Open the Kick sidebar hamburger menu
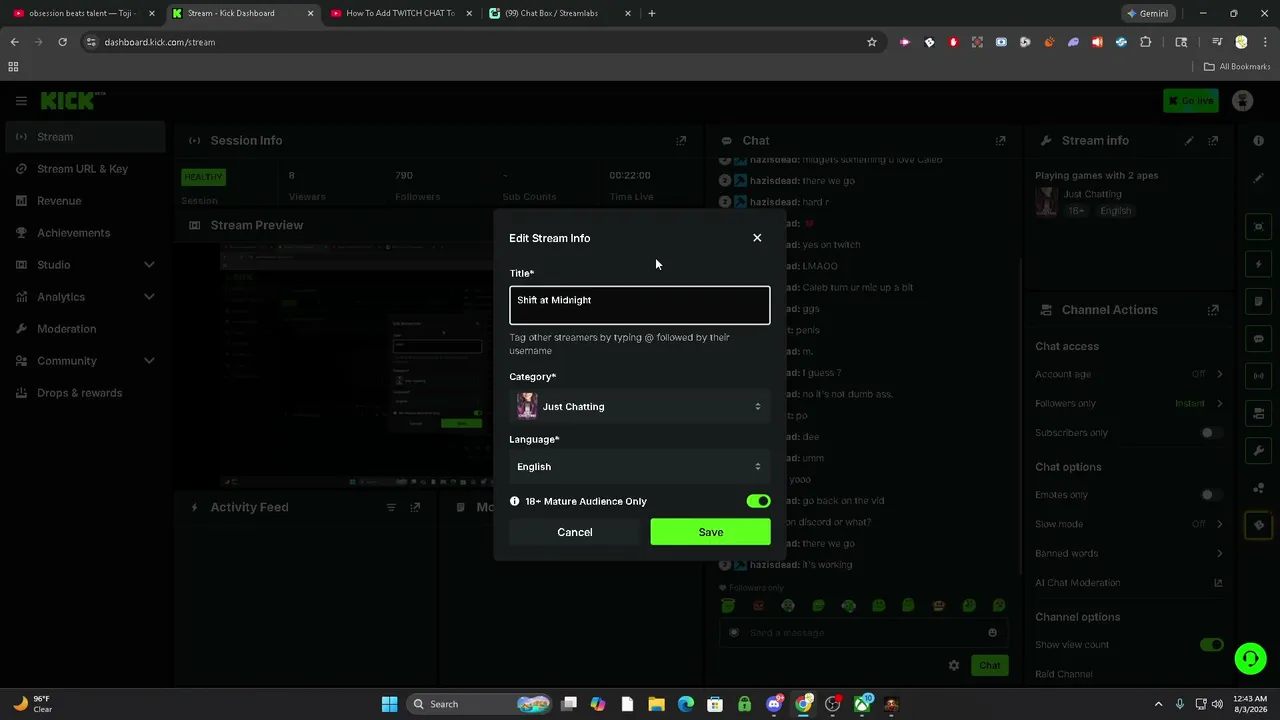The image size is (1280, 720). [21, 101]
